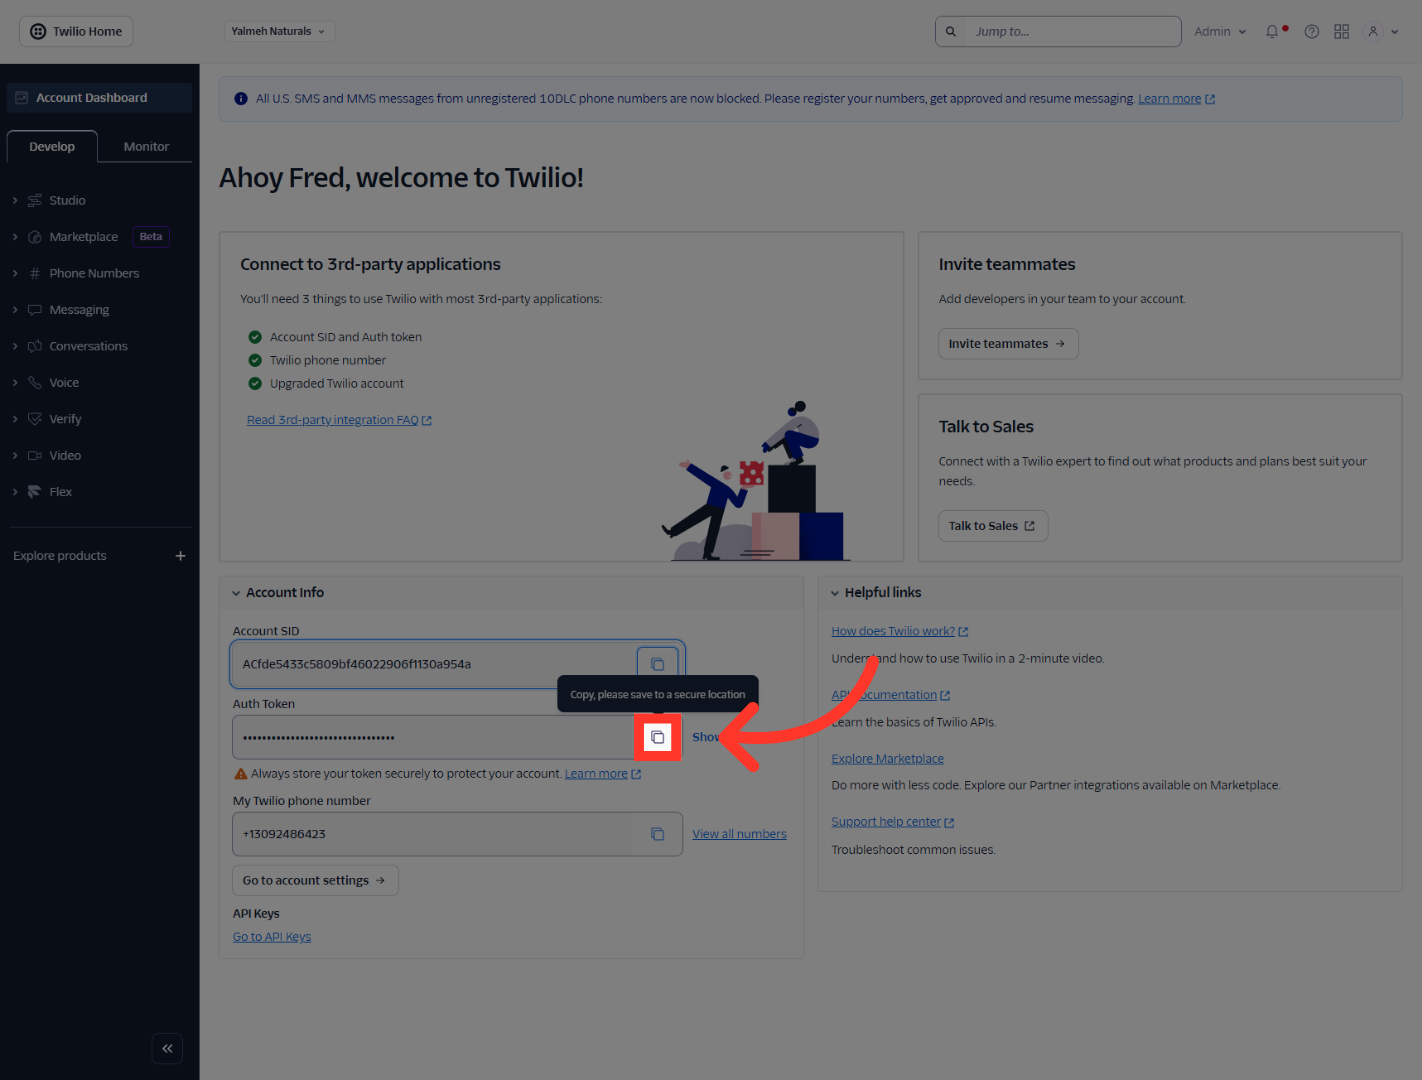Switch to the Develop tab

(52, 146)
